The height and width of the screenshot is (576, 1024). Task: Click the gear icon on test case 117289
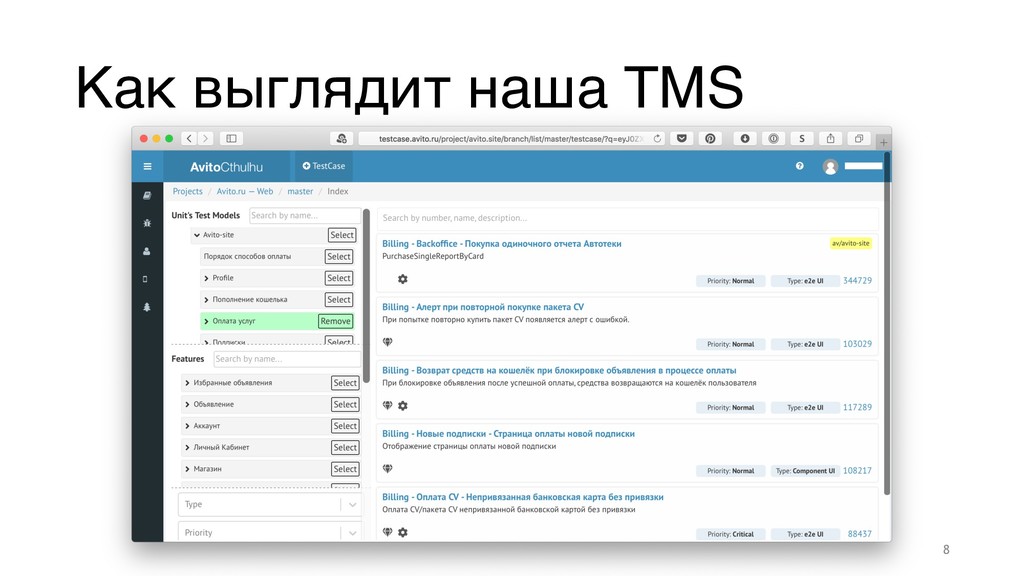point(403,406)
